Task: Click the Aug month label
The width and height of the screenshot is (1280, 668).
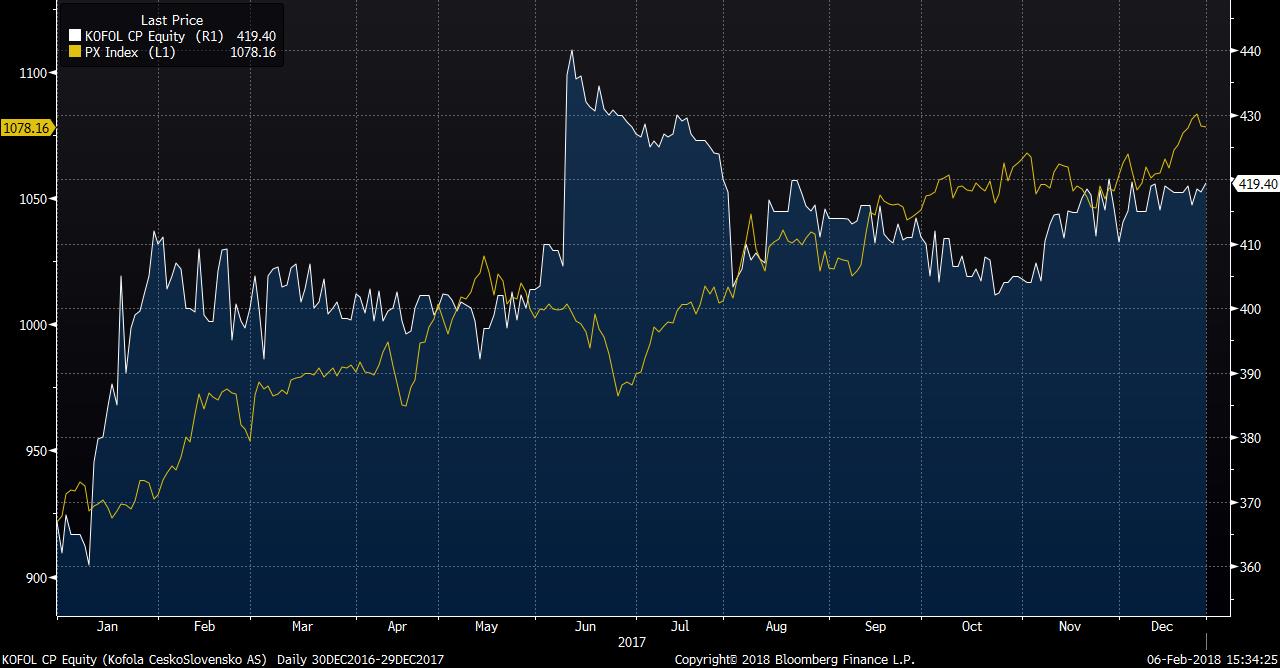Action: click(776, 627)
